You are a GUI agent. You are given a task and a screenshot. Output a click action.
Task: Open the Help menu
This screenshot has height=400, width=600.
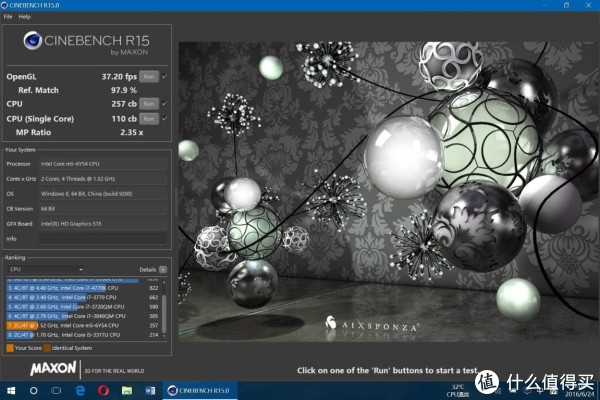(x=24, y=16)
